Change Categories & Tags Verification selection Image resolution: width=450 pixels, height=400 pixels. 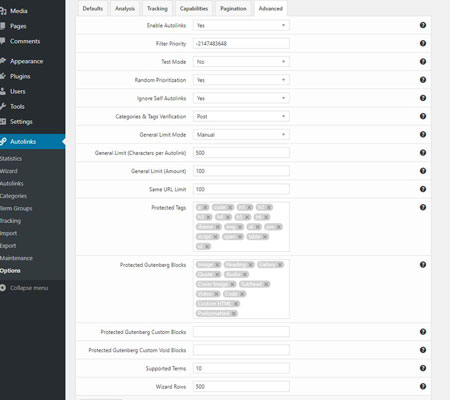(x=241, y=116)
